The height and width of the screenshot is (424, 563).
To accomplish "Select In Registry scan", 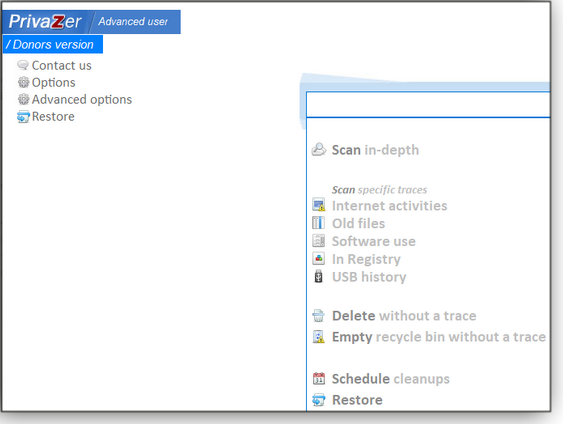I will tap(366, 260).
